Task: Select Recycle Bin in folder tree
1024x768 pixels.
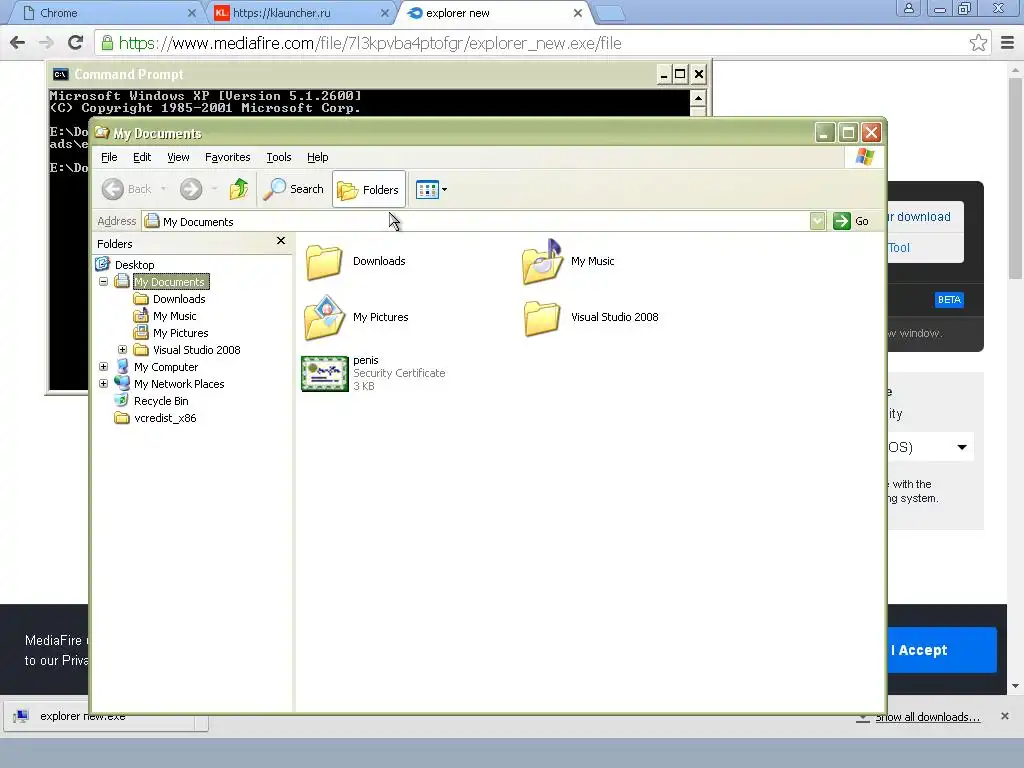Action: click(x=161, y=401)
